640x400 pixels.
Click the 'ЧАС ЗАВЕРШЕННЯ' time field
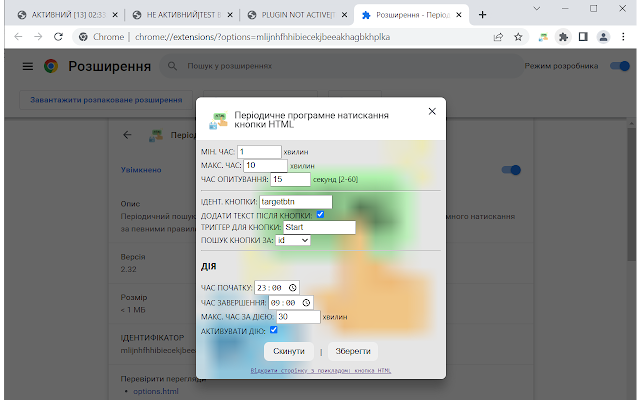pyautogui.click(x=291, y=303)
